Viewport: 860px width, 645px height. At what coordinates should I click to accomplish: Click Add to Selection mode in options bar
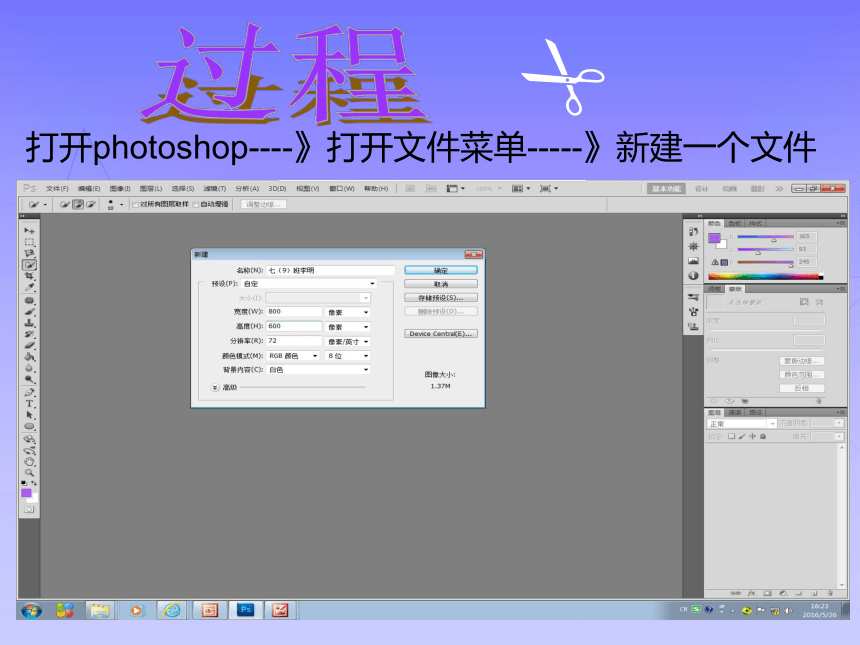78,205
